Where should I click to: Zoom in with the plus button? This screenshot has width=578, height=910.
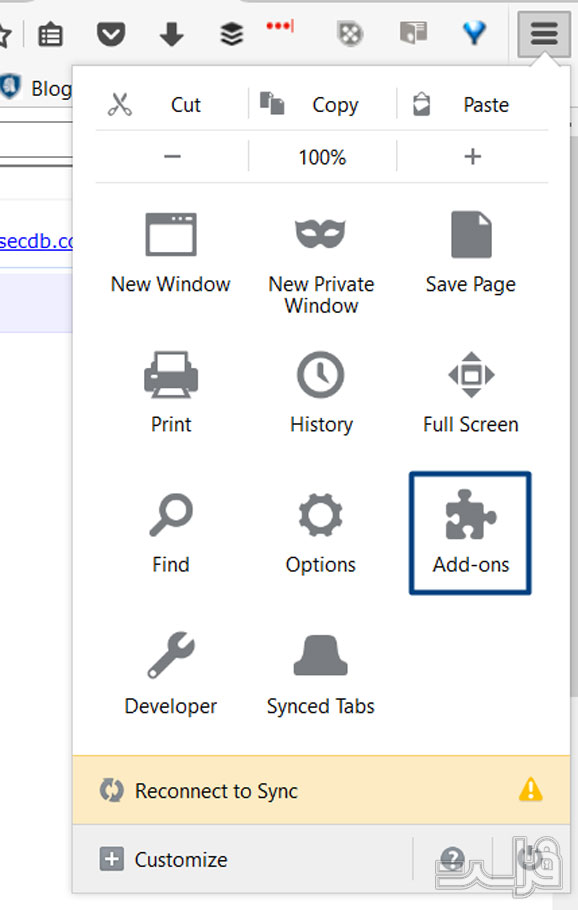tap(472, 156)
